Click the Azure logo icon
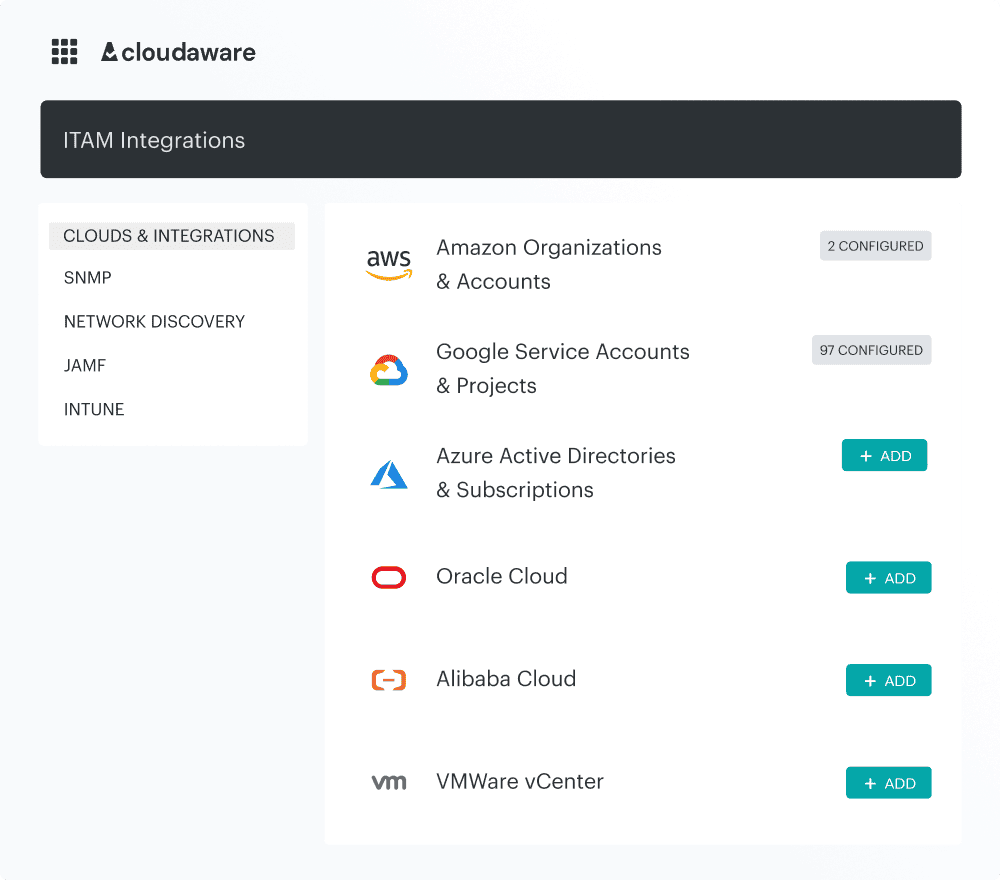The height and width of the screenshot is (880, 1000). pos(389,474)
